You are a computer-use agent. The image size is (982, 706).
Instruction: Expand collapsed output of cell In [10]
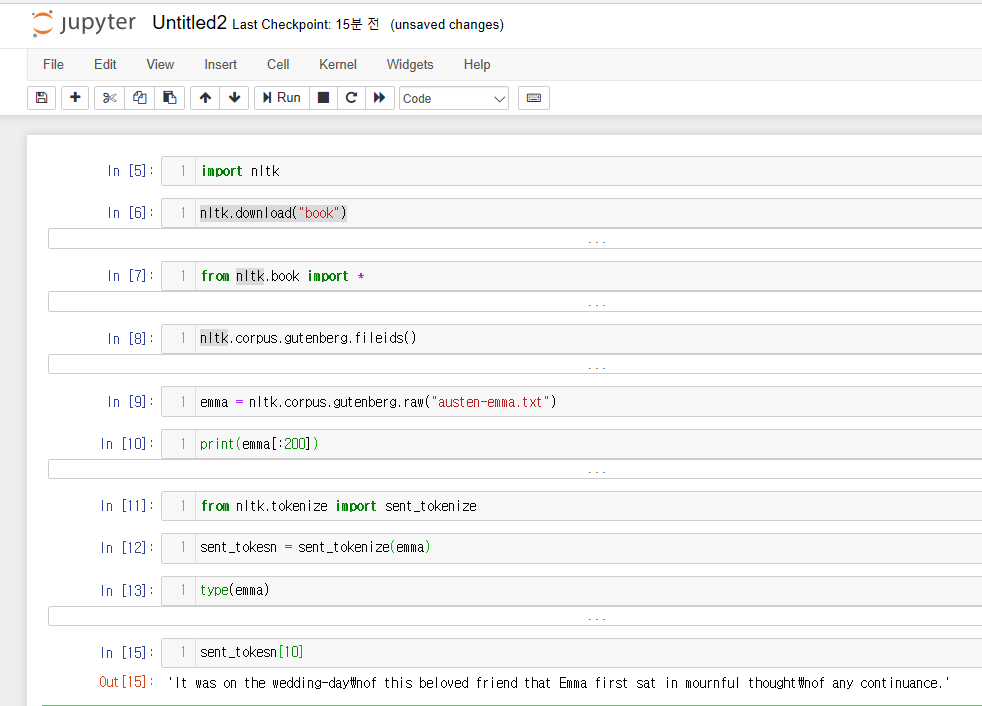click(515, 469)
